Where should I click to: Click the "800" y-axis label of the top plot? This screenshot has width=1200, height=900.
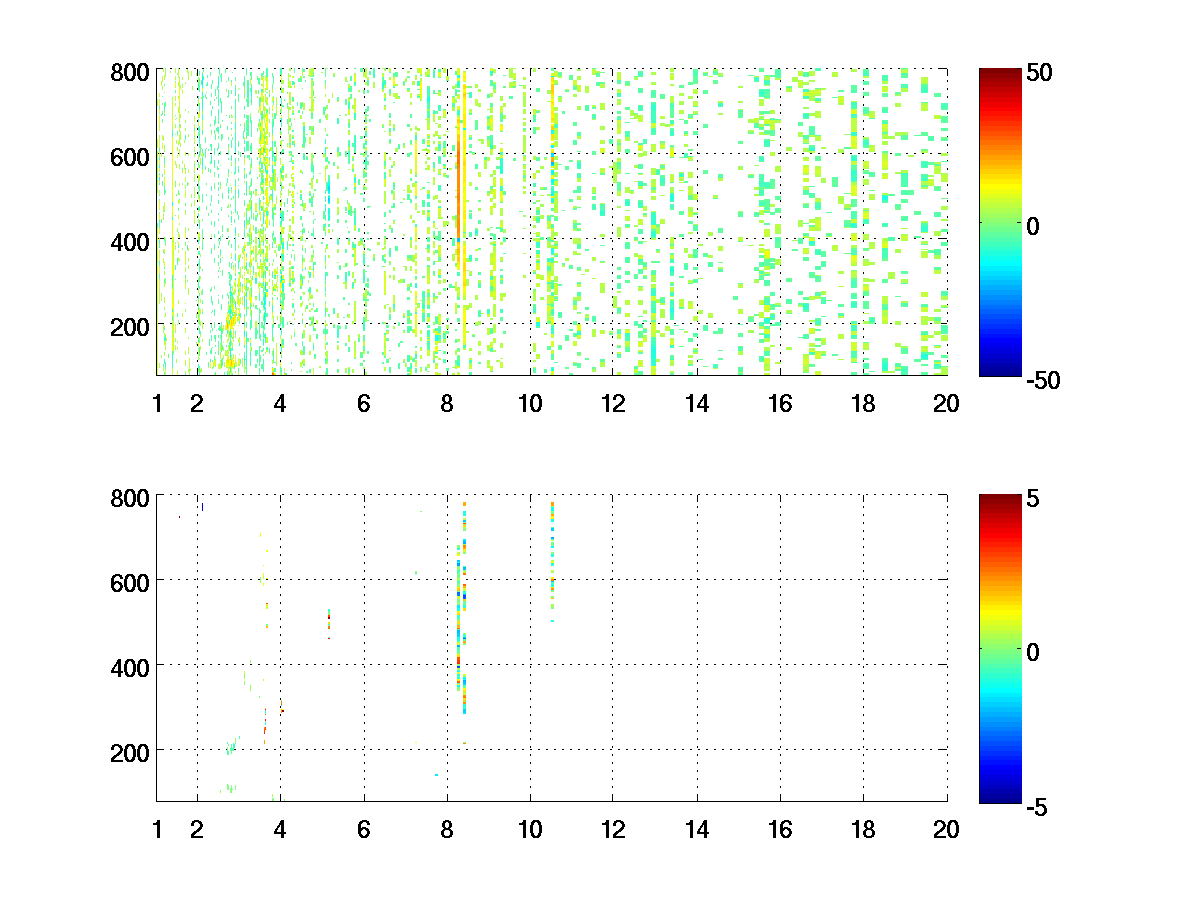tap(130, 72)
